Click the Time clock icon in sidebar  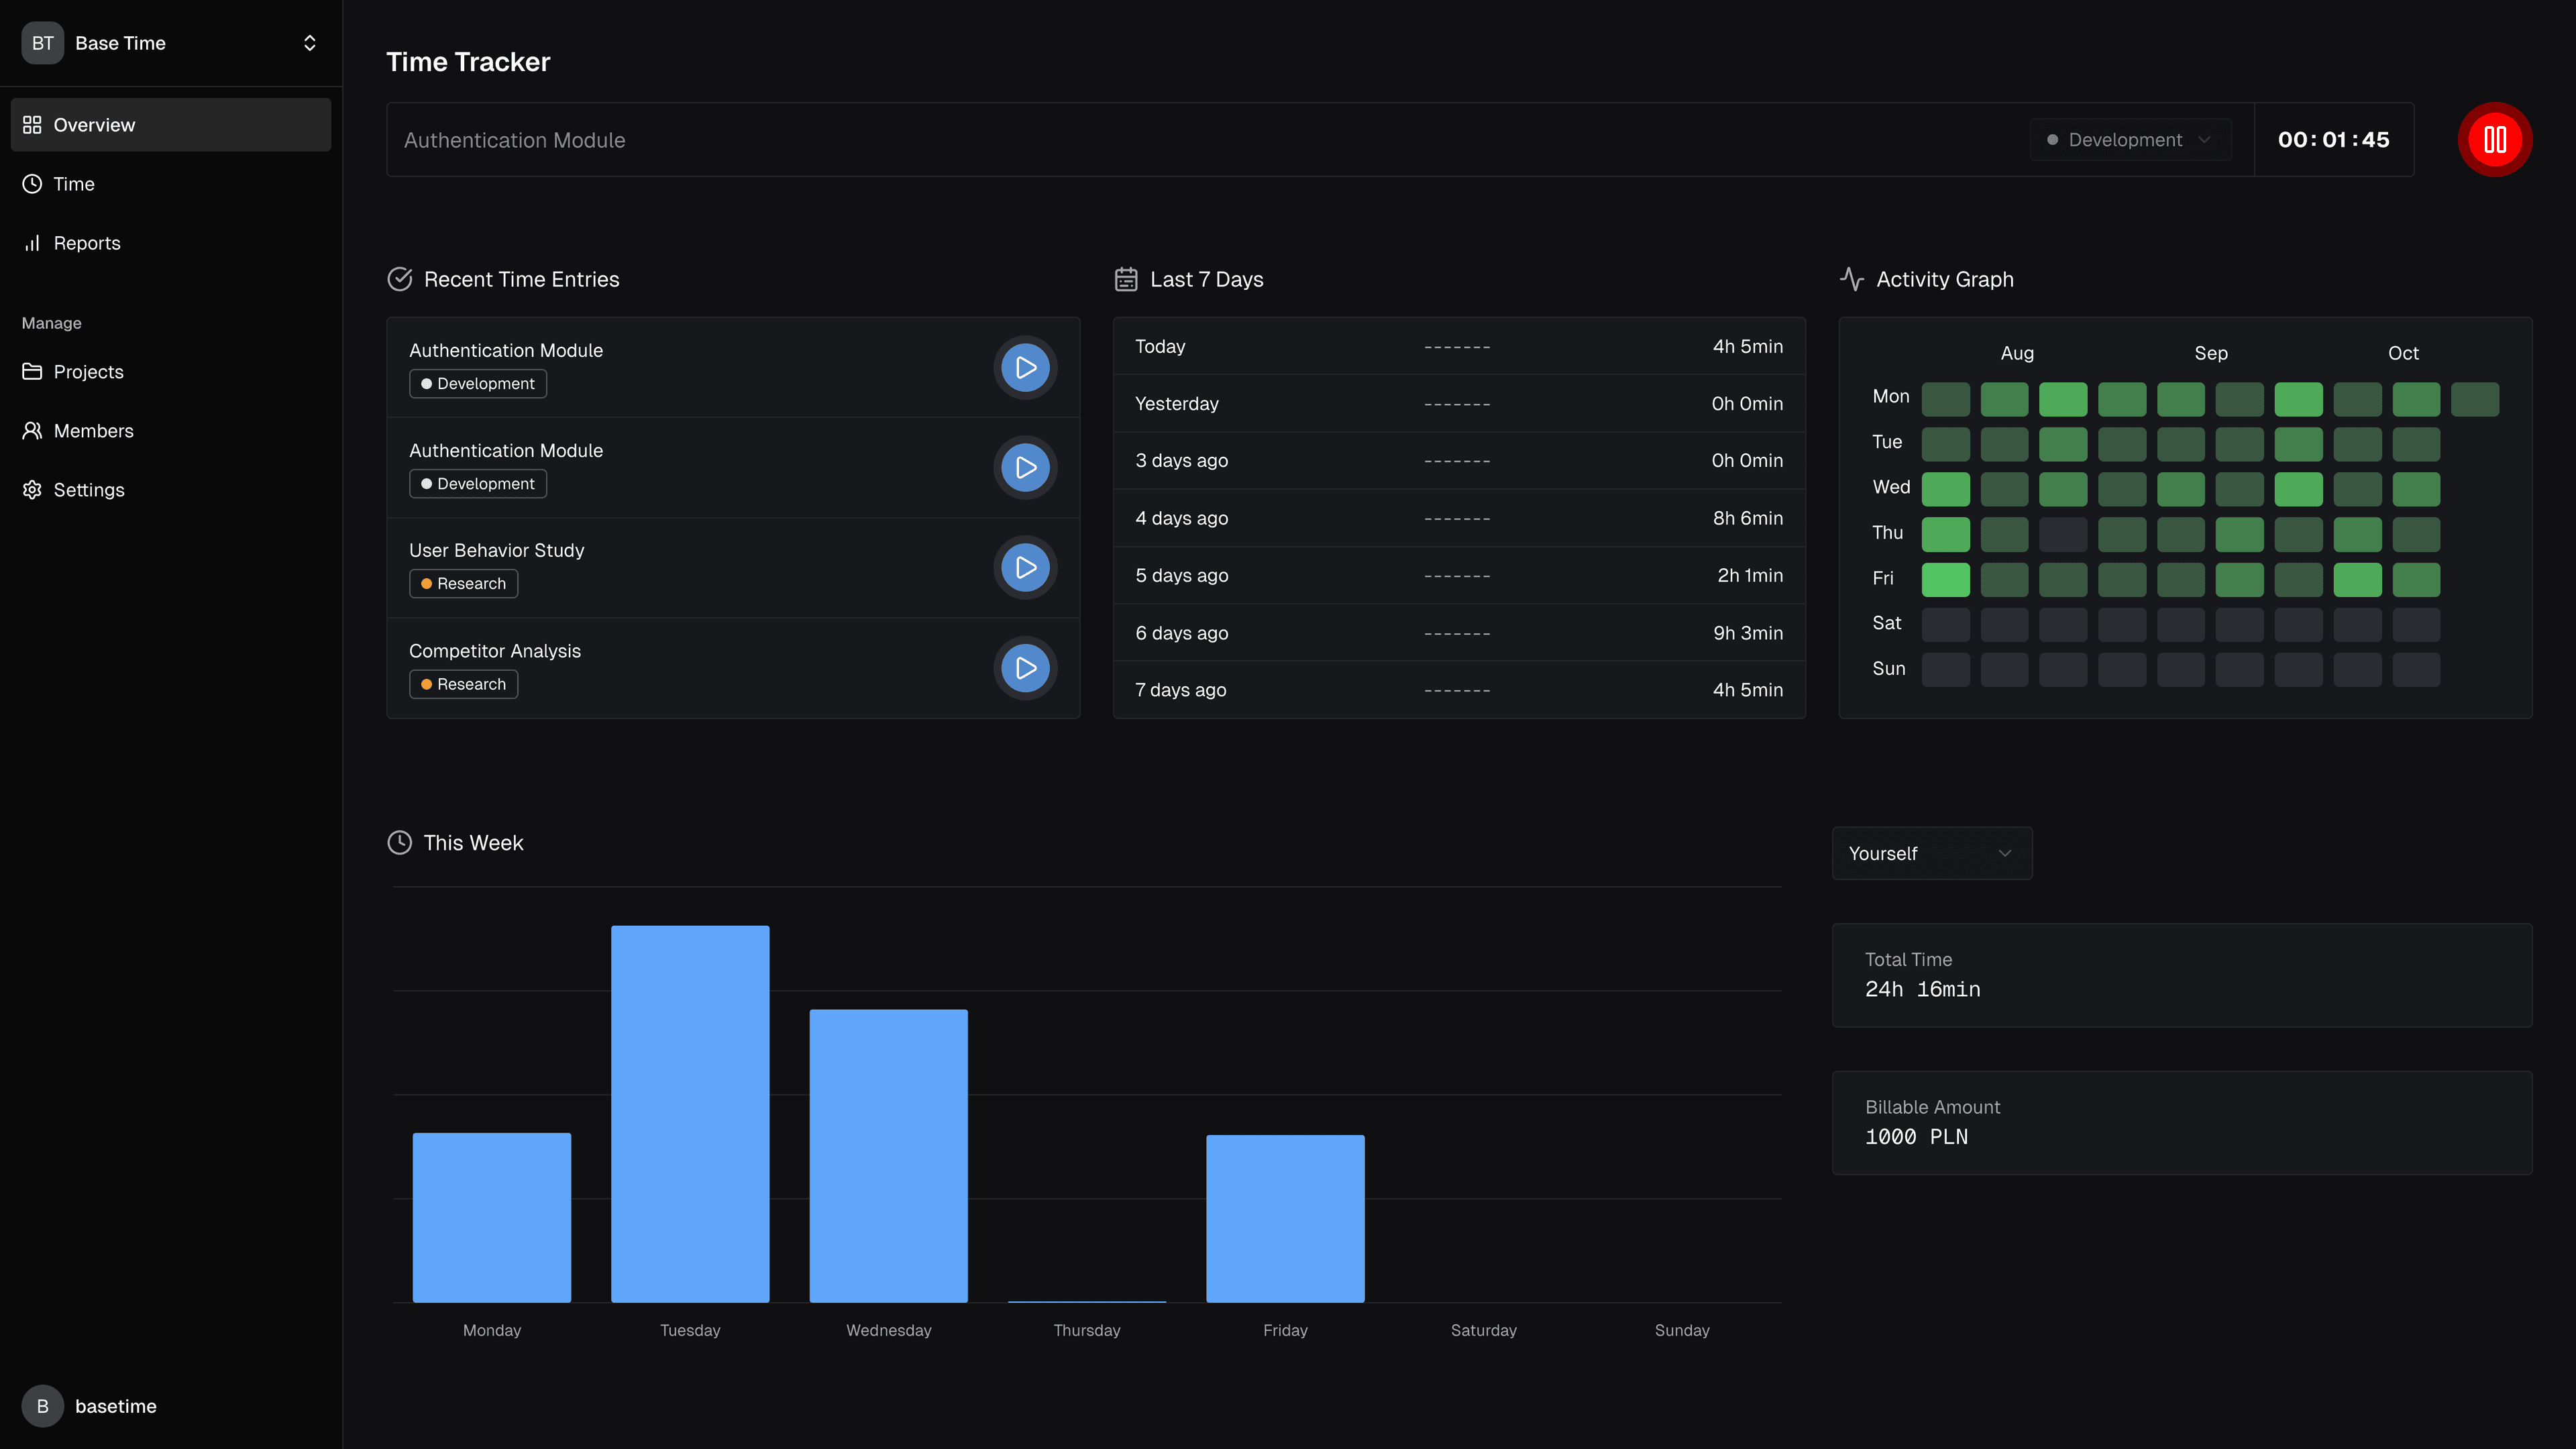click(x=32, y=184)
